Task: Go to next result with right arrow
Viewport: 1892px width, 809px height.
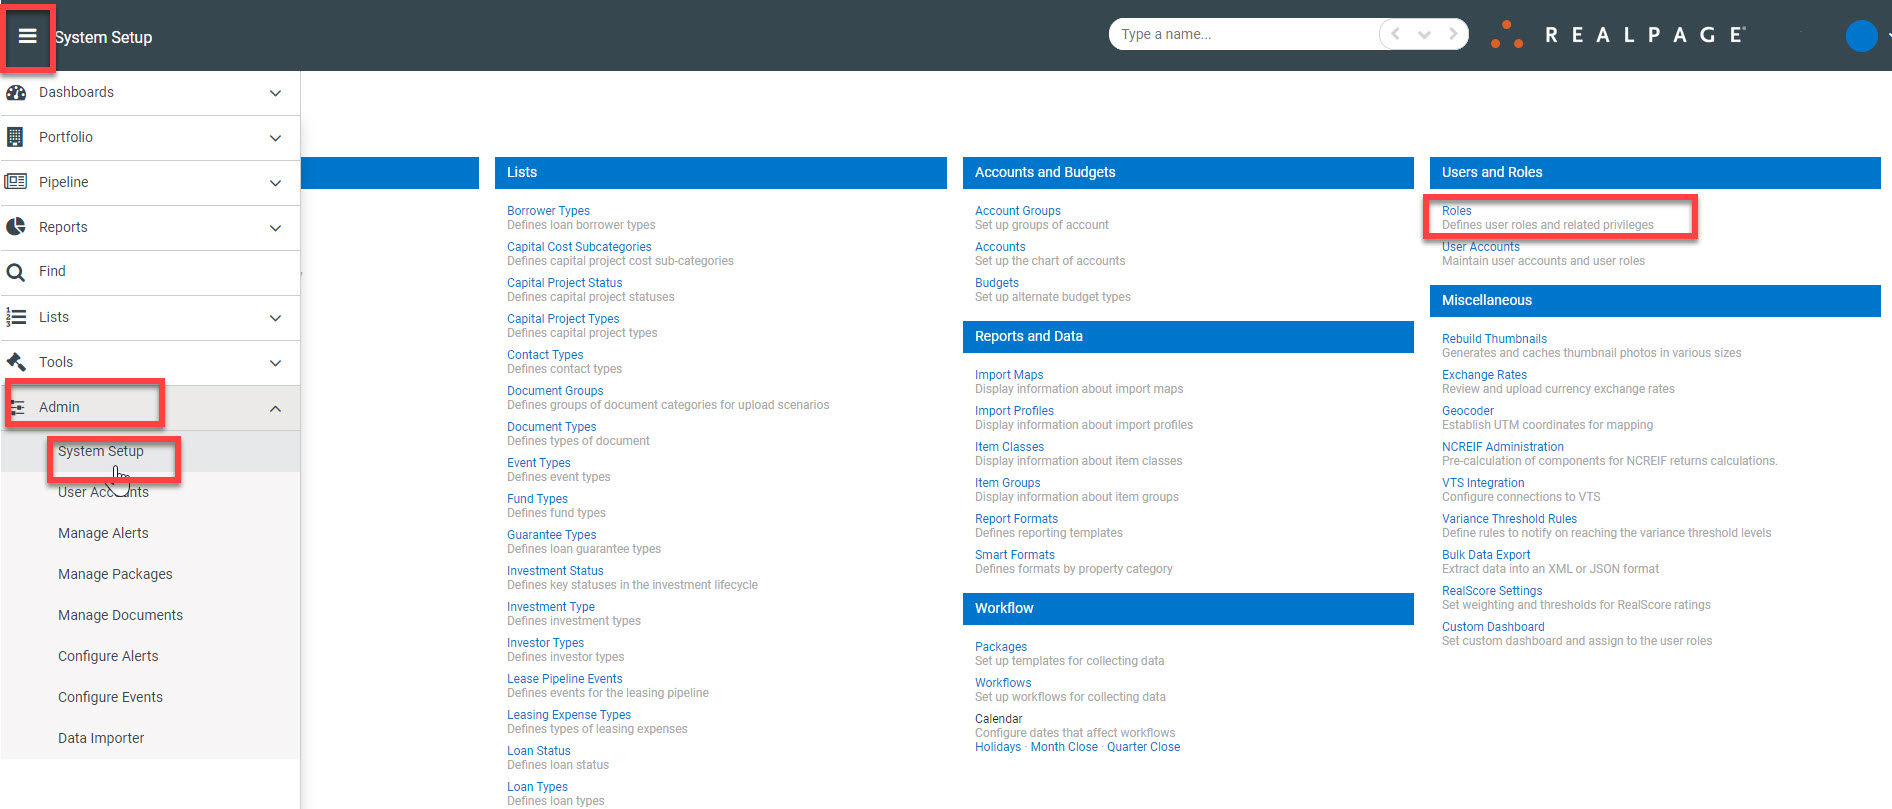Action: pyautogui.click(x=1453, y=34)
